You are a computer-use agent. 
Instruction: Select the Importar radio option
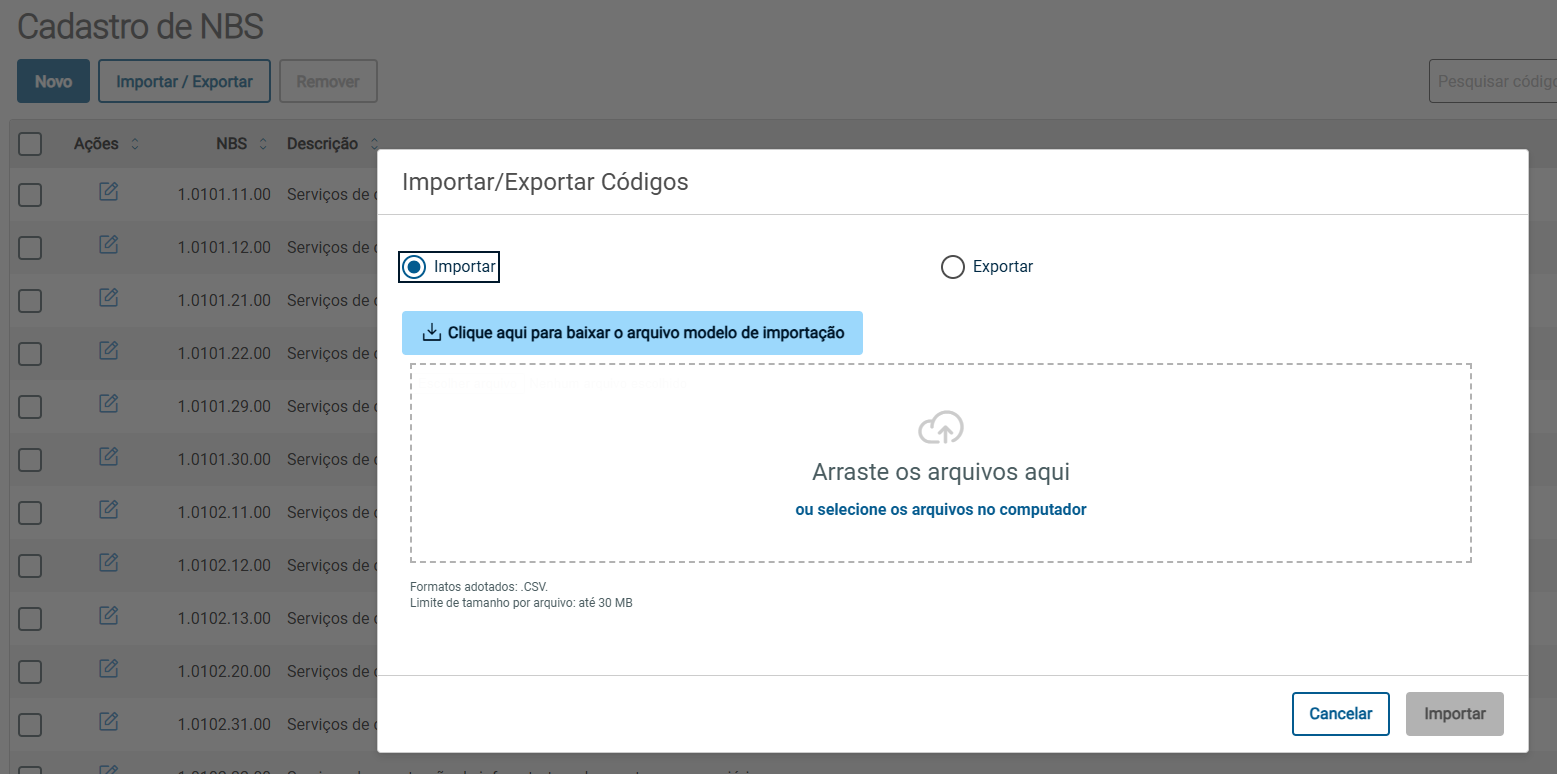(x=414, y=267)
